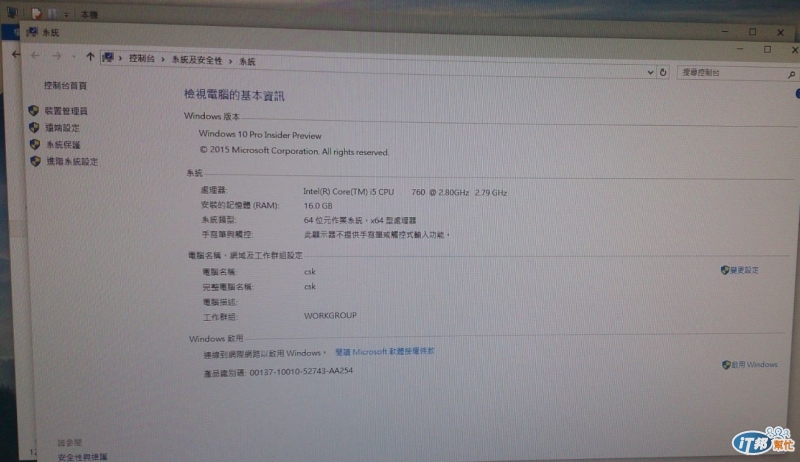Expand chevron after 系統及安全性 breadcrumb
This screenshot has width=800, height=462.
point(231,61)
